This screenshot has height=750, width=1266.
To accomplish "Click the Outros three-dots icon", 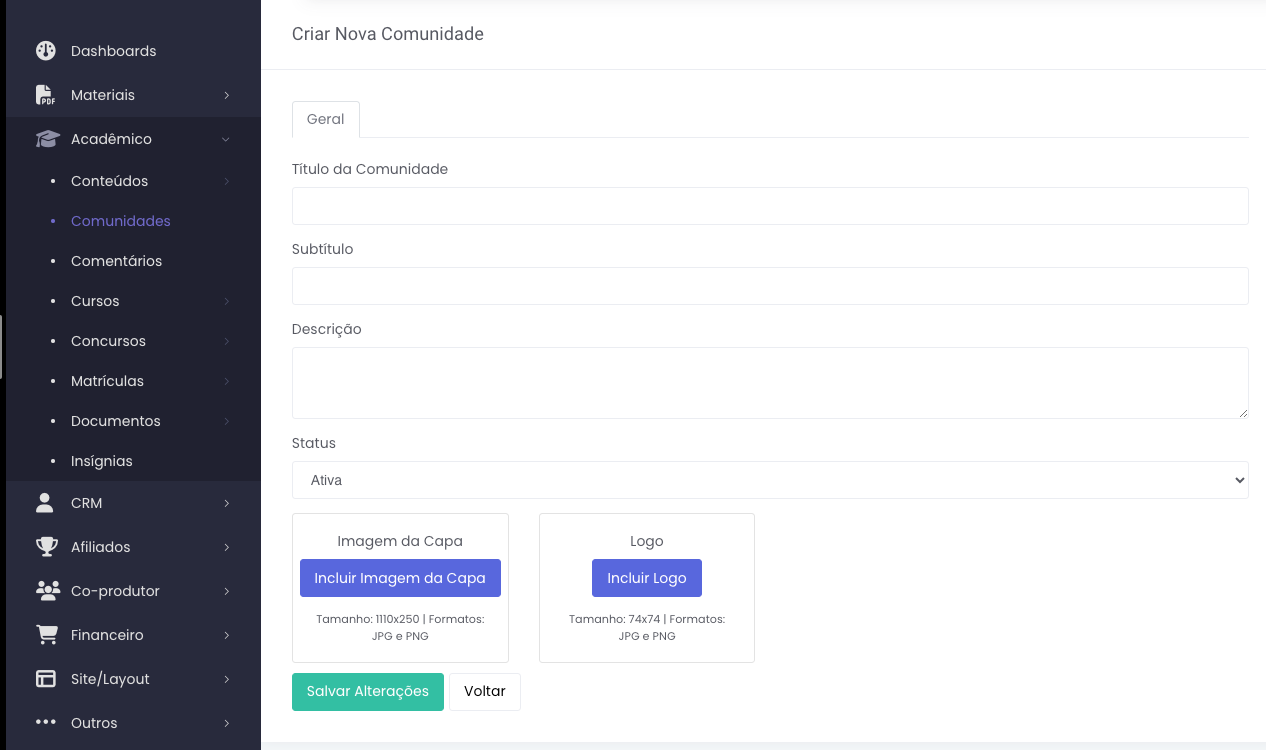I will click(x=46, y=722).
